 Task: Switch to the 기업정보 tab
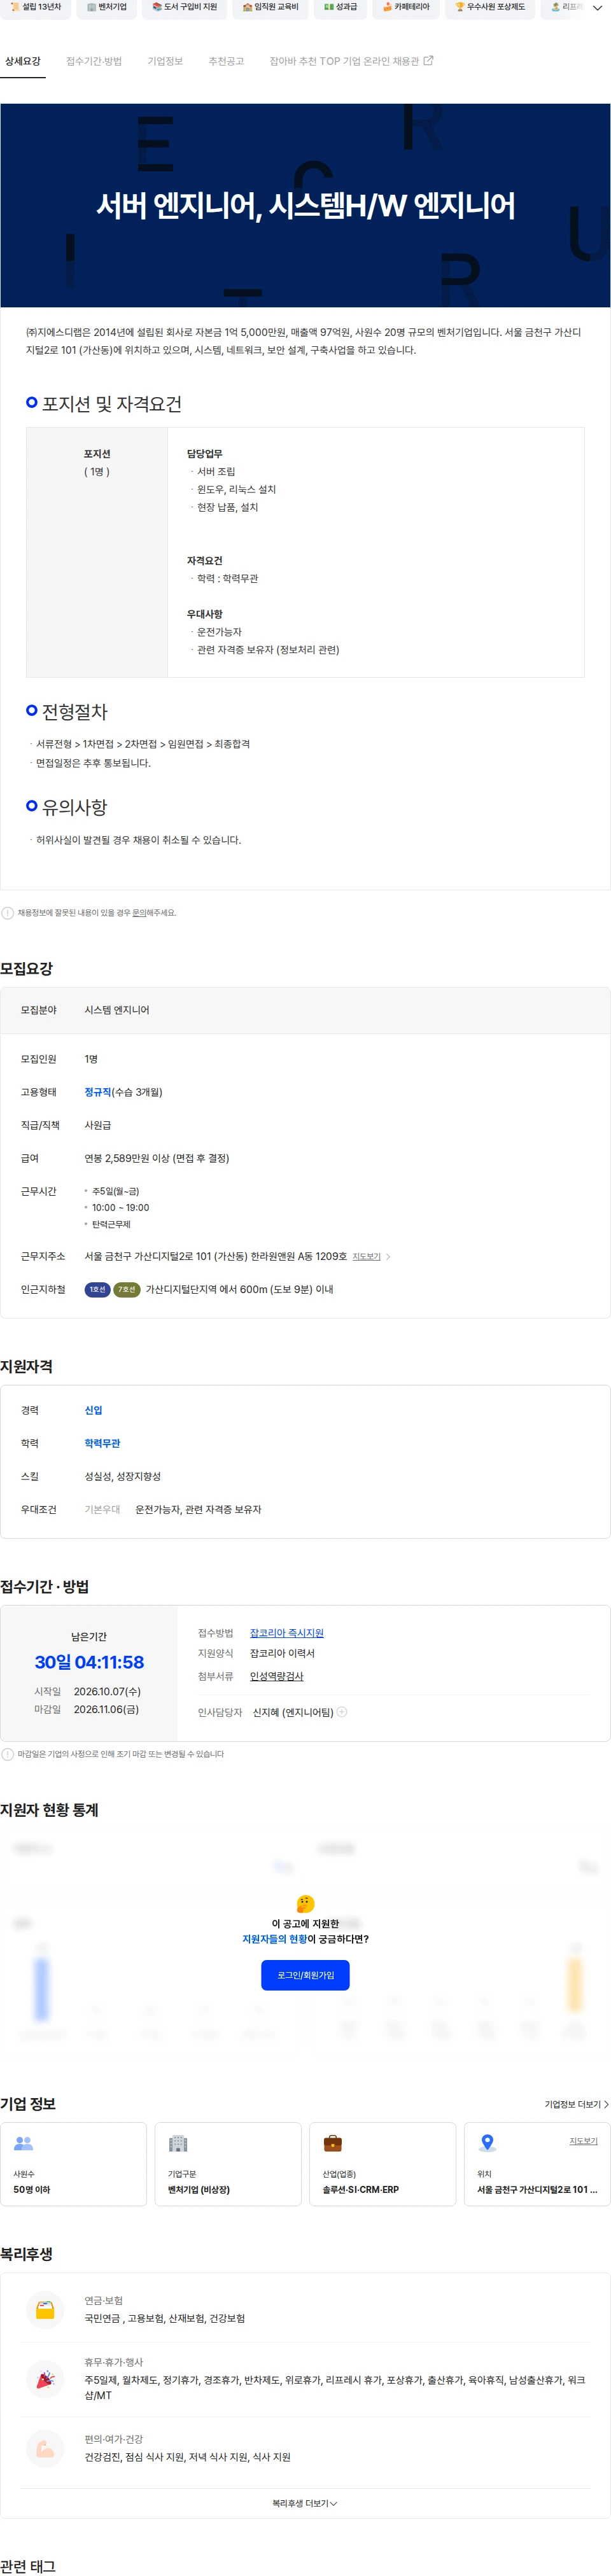[165, 61]
